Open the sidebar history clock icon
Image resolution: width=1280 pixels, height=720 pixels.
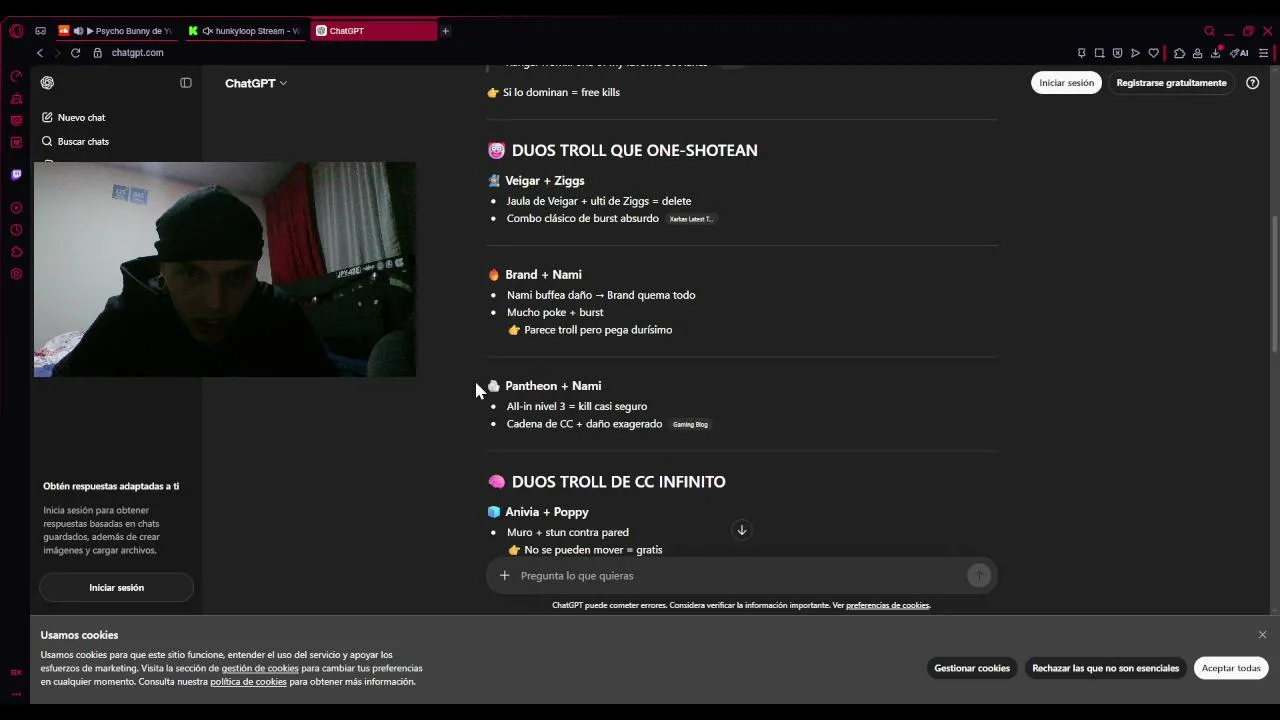[16, 230]
